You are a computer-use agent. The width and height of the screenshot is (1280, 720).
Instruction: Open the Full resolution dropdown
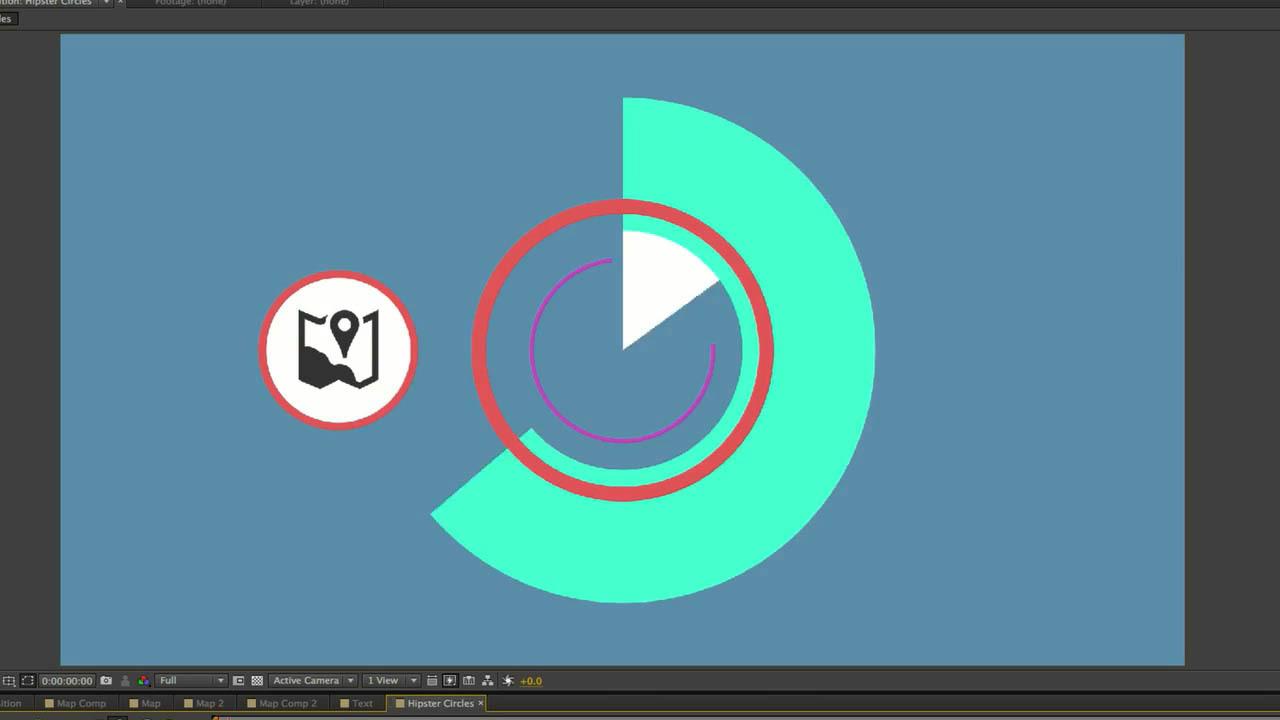pos(191,680)
